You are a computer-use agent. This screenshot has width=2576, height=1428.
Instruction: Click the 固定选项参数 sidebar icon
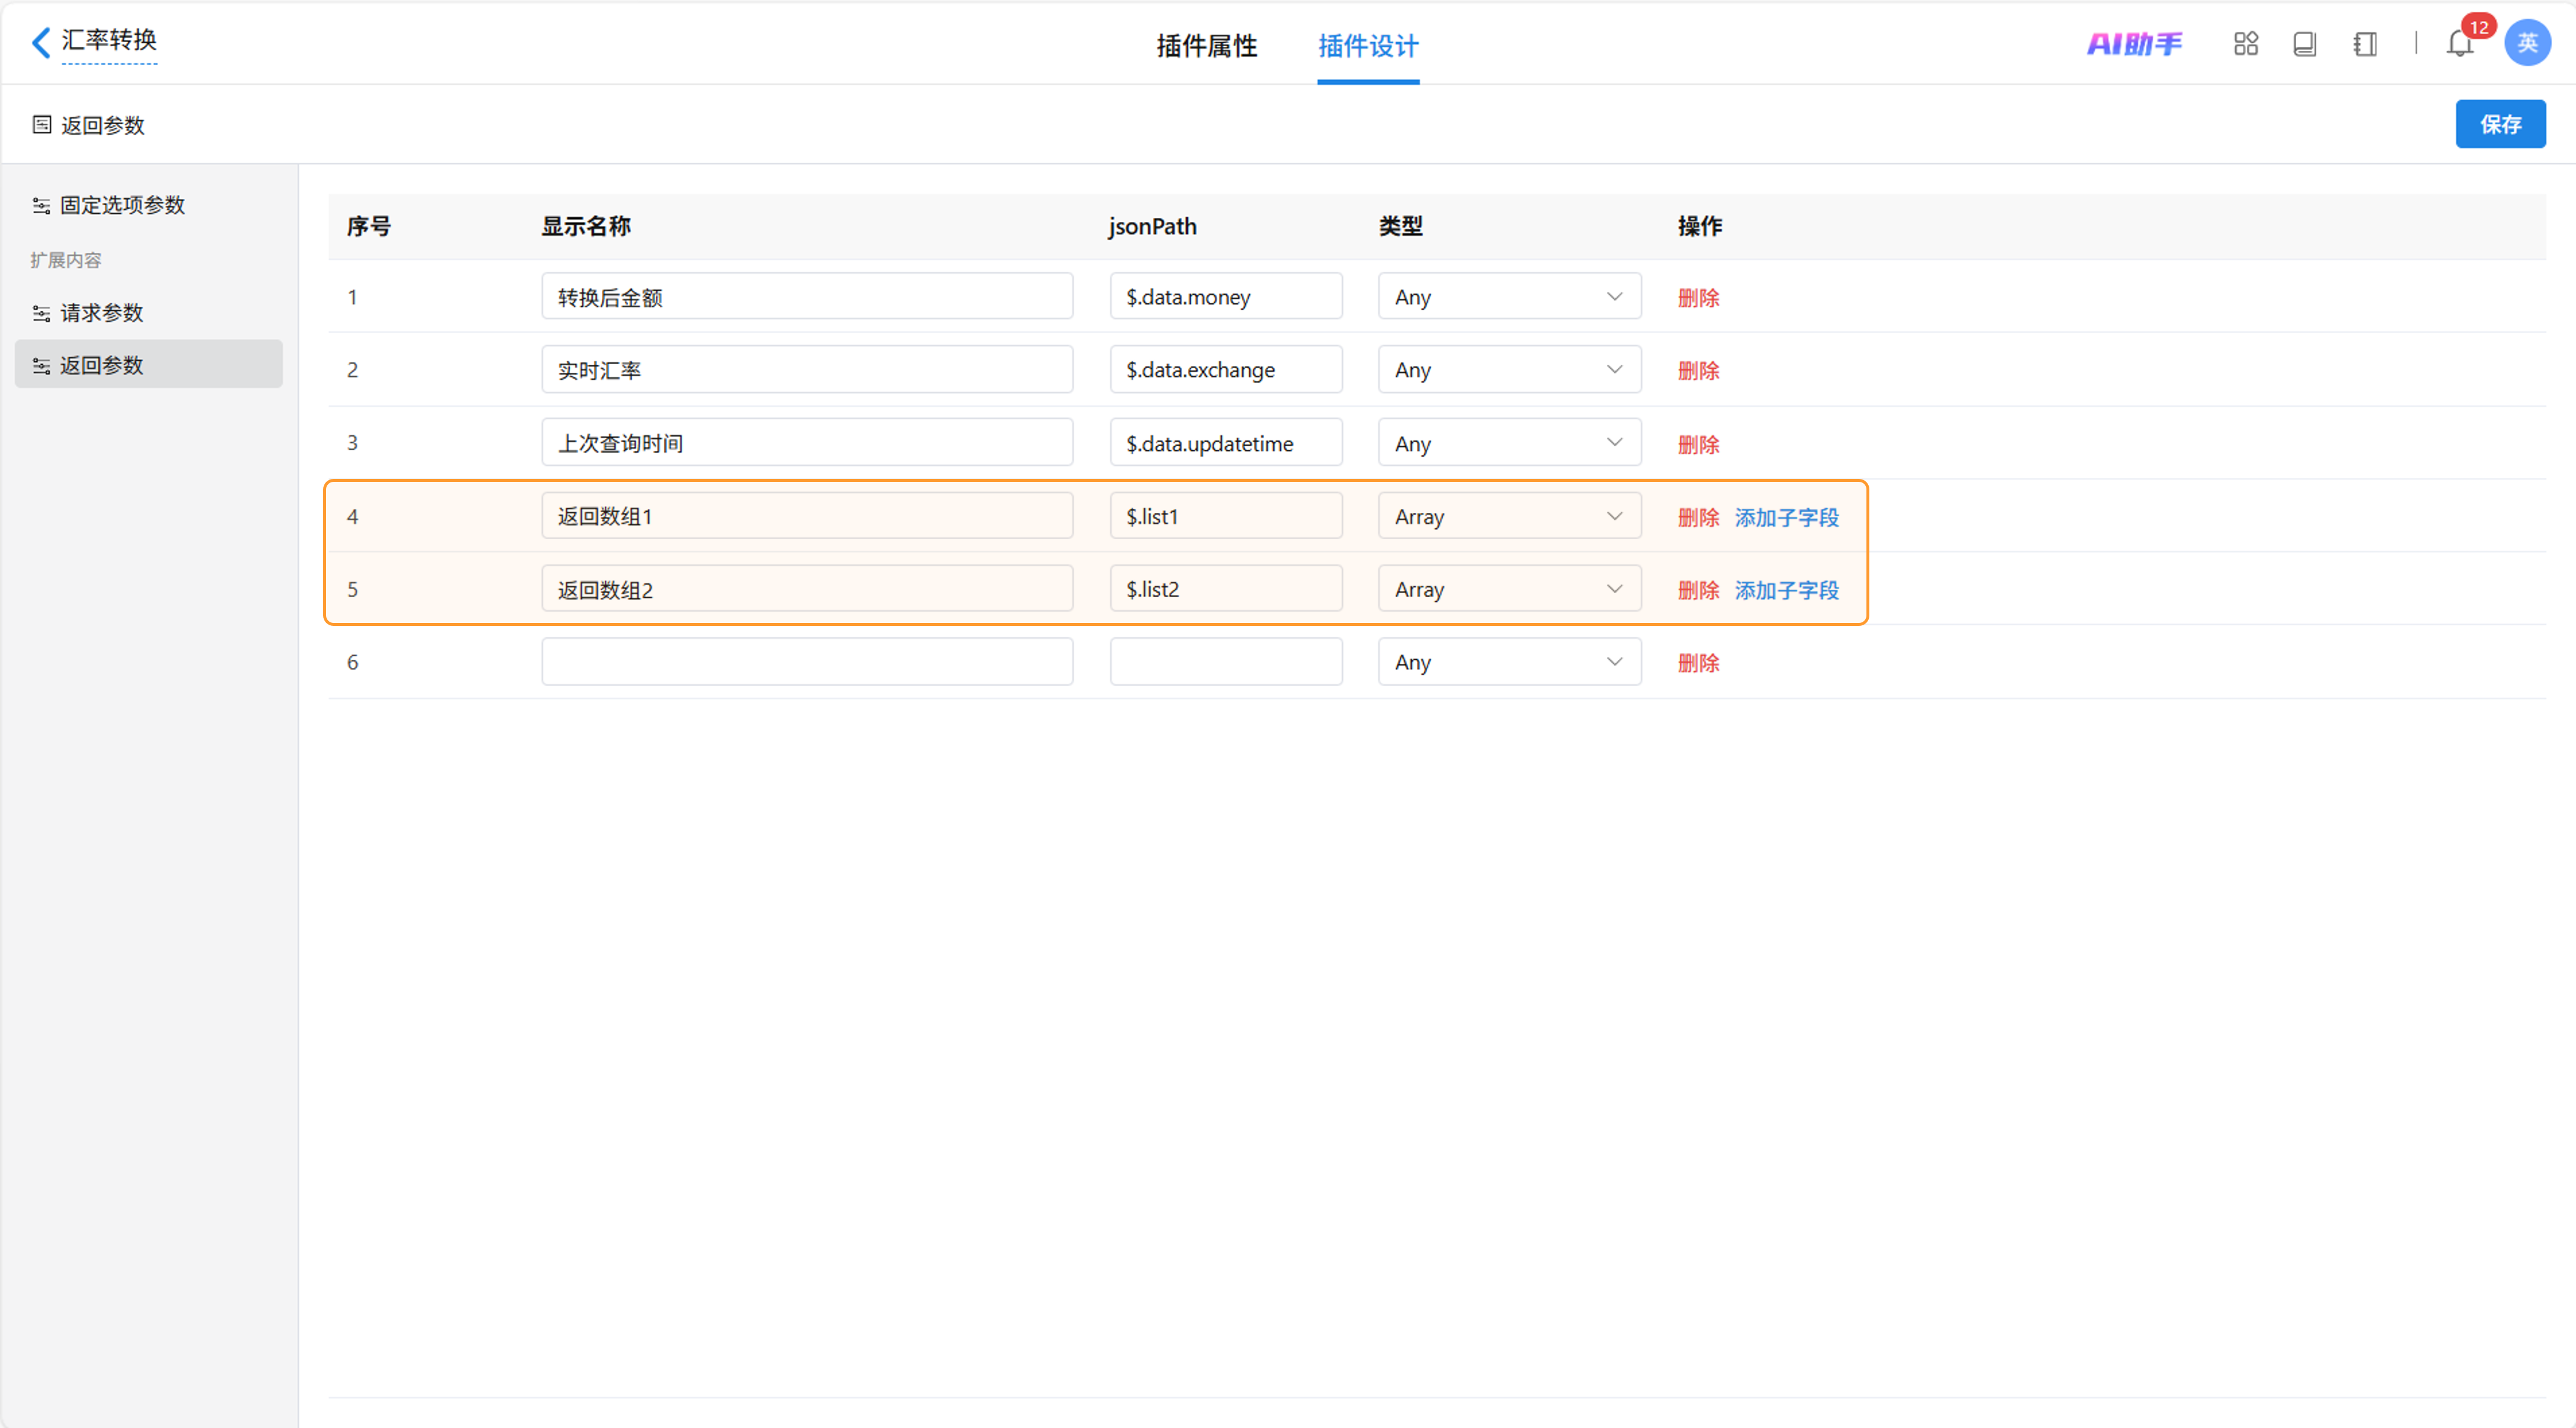[x=41, y=205]
